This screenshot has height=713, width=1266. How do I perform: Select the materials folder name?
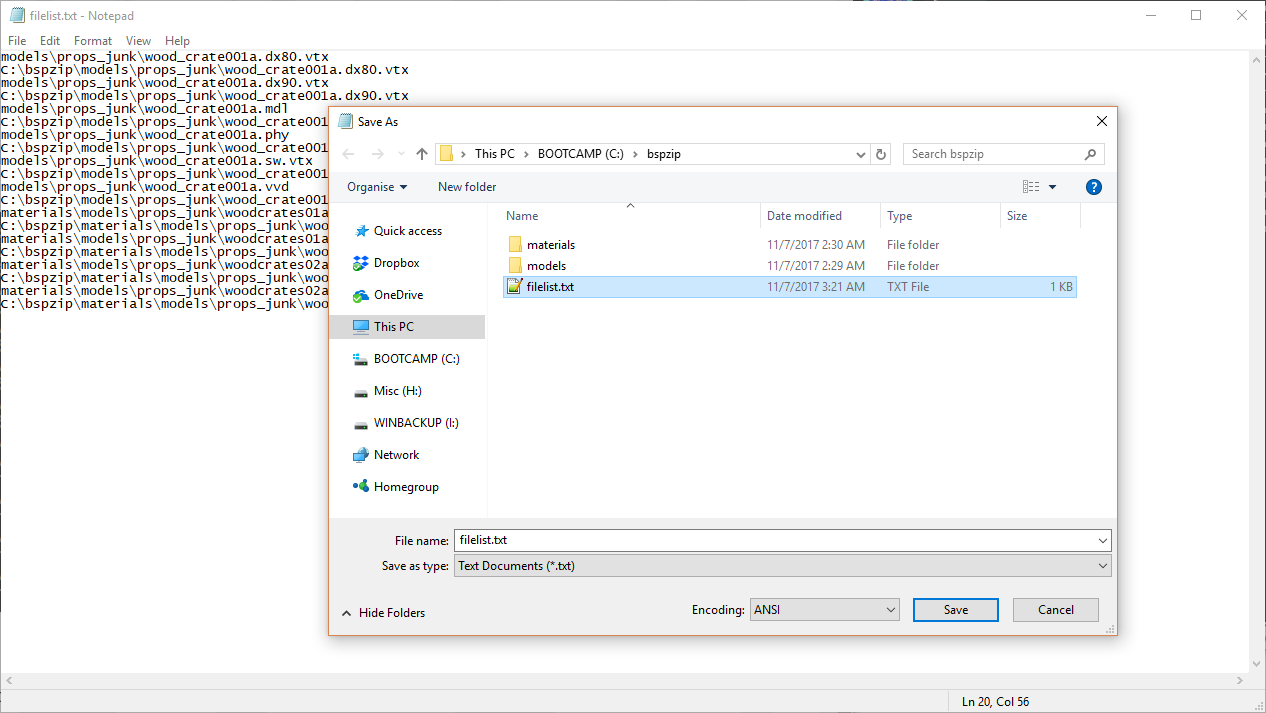[x=551, y=245]
